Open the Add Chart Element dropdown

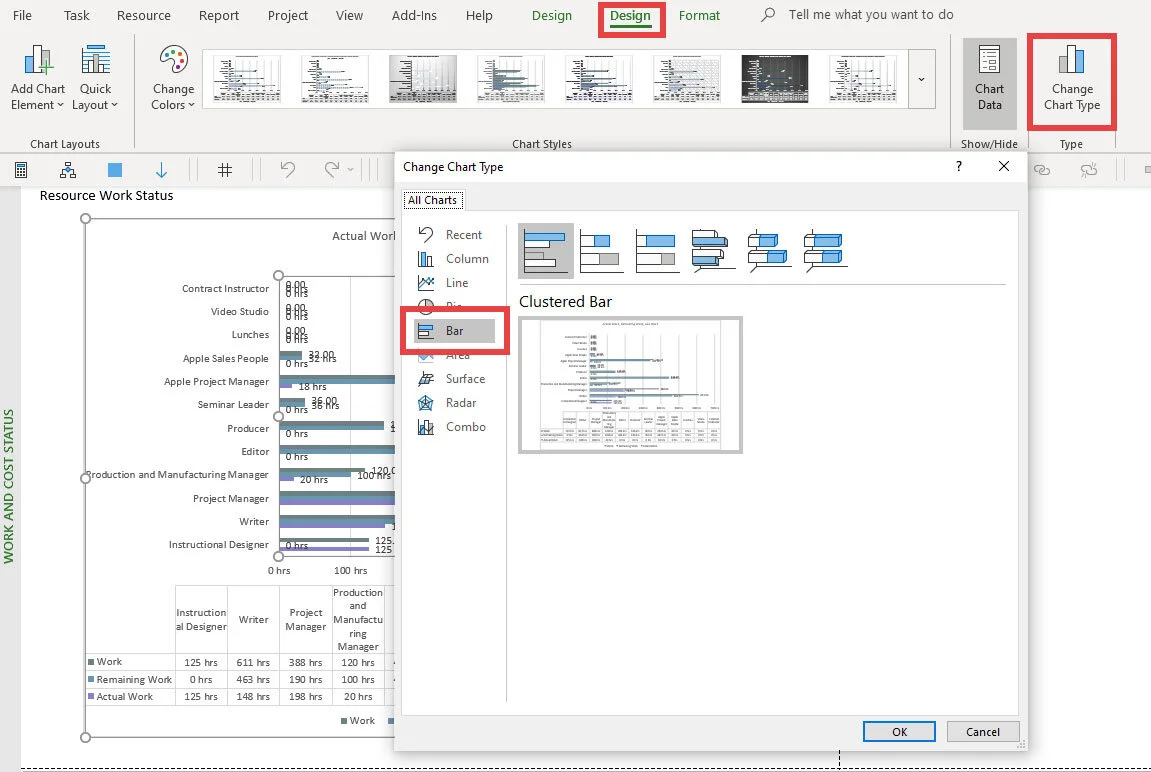(x=37, y=77)
